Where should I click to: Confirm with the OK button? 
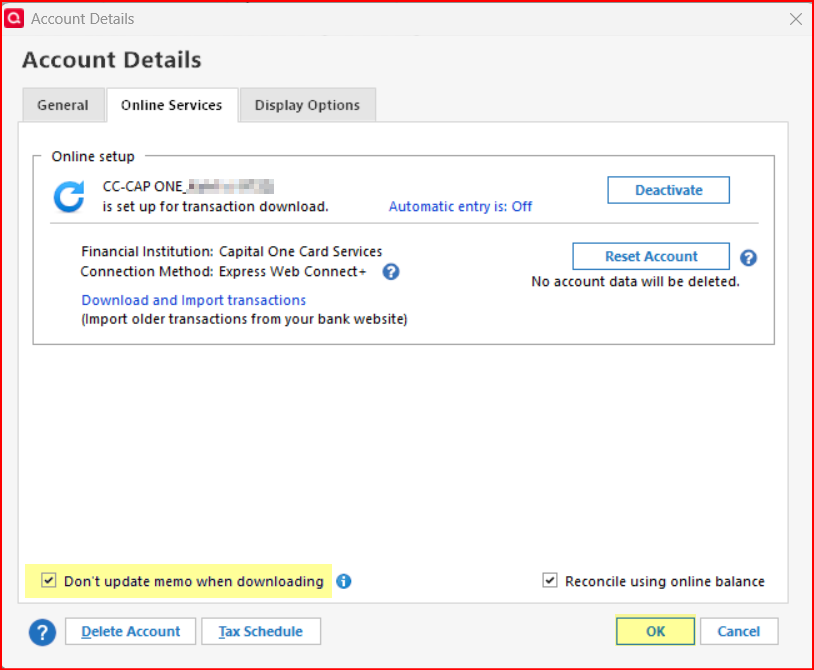655,631
